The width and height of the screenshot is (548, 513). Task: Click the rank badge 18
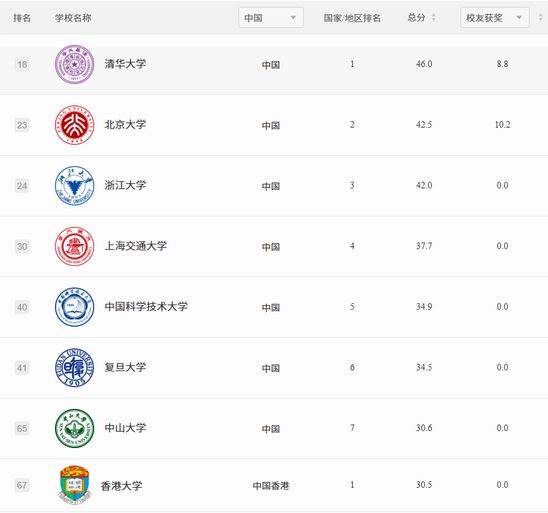[x=22, y=65]
